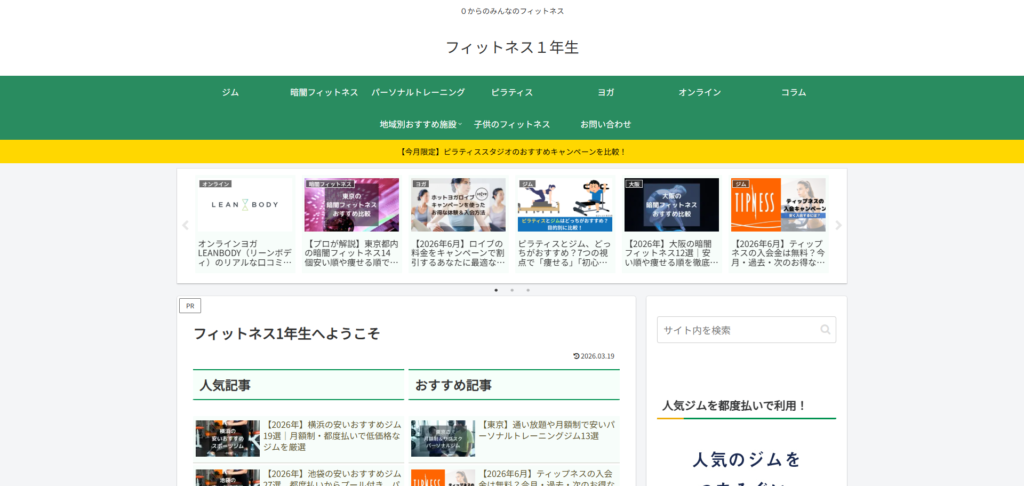1024x486 pixels.
Task: Open 東京の暗闇フィットネス carousel thumbnail
Action: 351,204
